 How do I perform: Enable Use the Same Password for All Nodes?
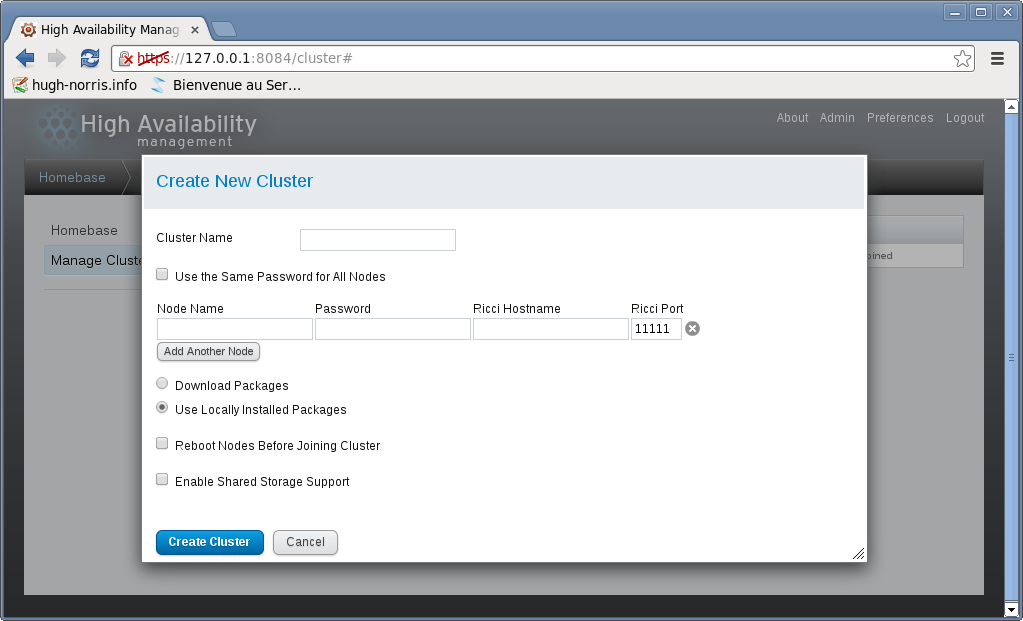click(162, 275)
